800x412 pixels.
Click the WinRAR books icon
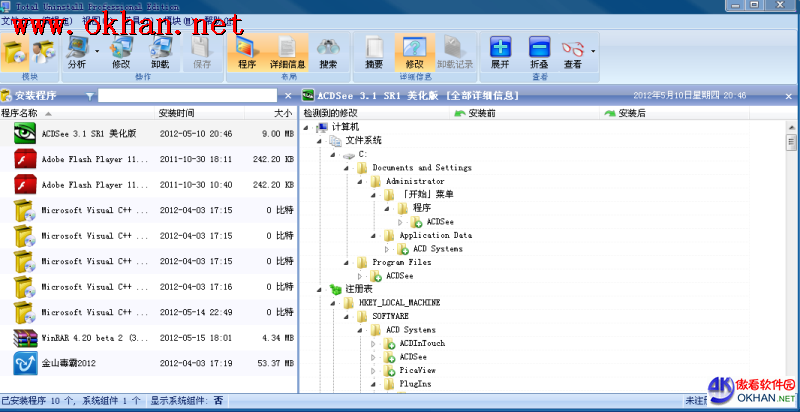(26, 338)
